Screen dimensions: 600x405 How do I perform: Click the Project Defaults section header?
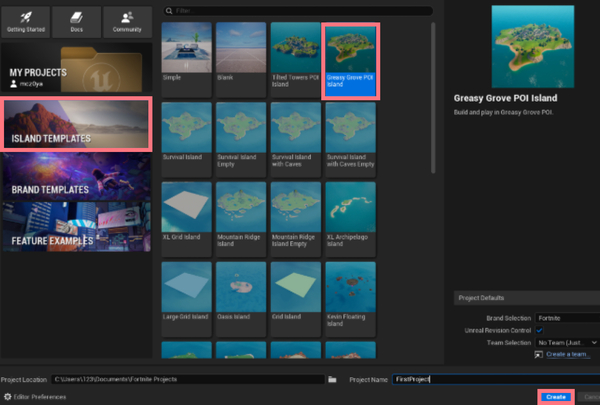[x=527, y=298]
